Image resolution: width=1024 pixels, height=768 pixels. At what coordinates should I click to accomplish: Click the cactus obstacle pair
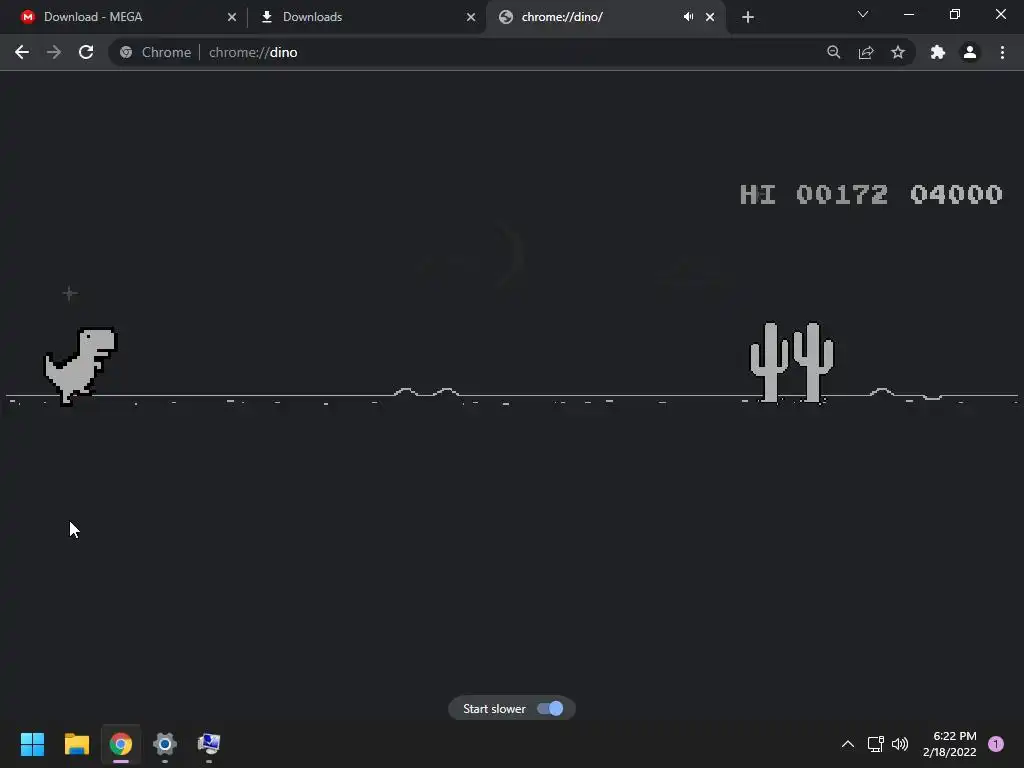coord(792,362)
